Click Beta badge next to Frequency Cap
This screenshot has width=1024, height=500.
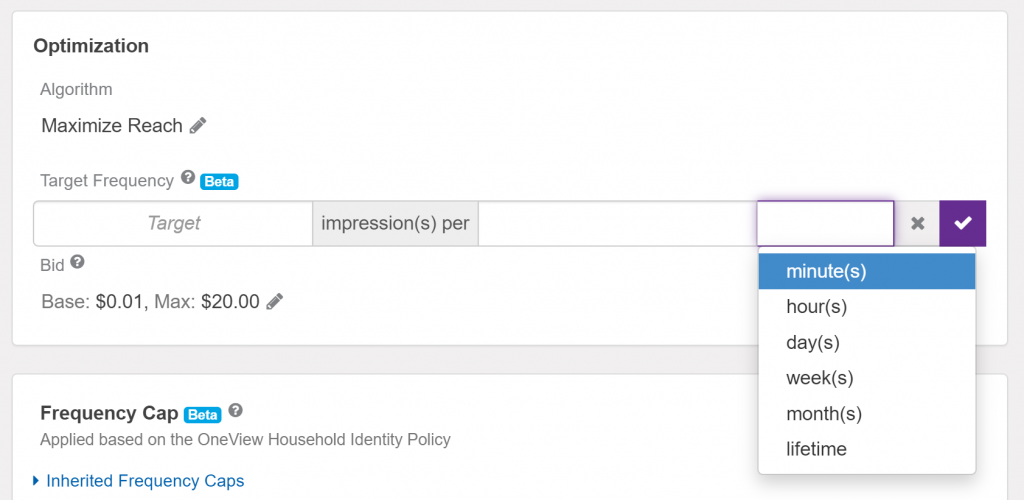[x=203, y=414]
